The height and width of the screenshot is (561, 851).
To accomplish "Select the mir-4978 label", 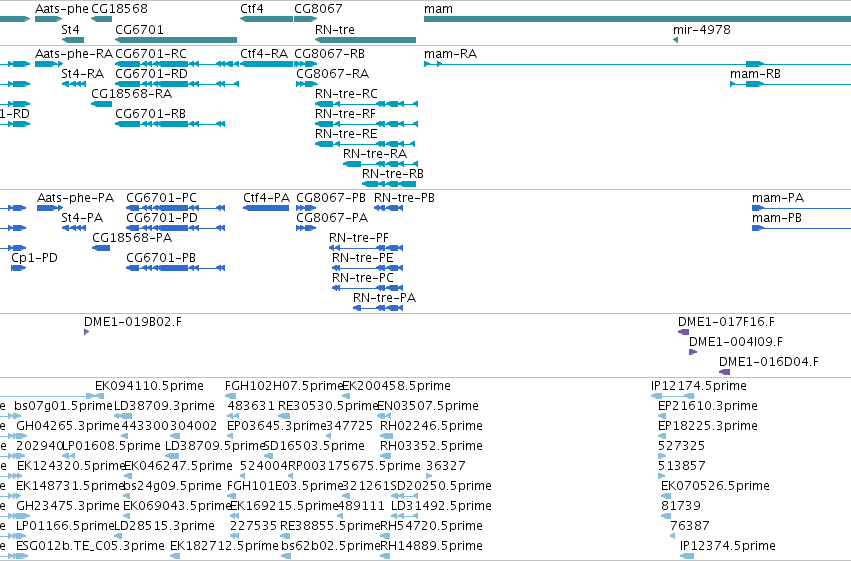I will click(x=702, y=30).
